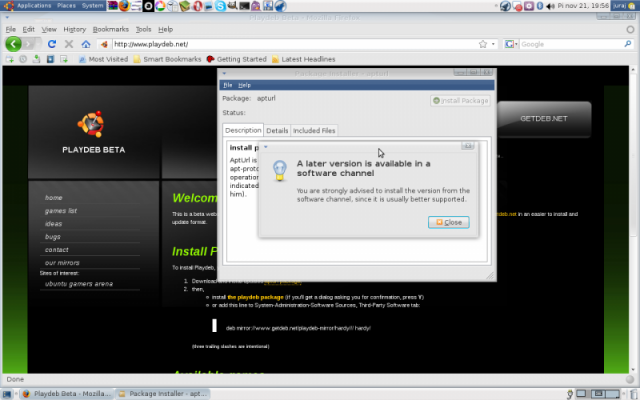Open the games list sidebar link

61,211
